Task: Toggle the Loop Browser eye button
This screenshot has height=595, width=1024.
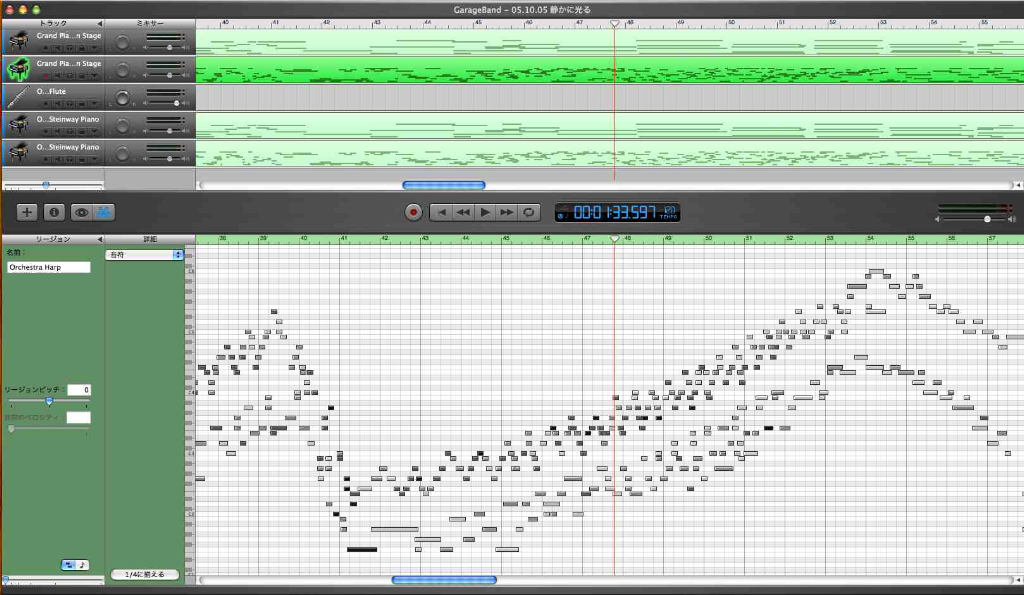Action: [81, 212]
